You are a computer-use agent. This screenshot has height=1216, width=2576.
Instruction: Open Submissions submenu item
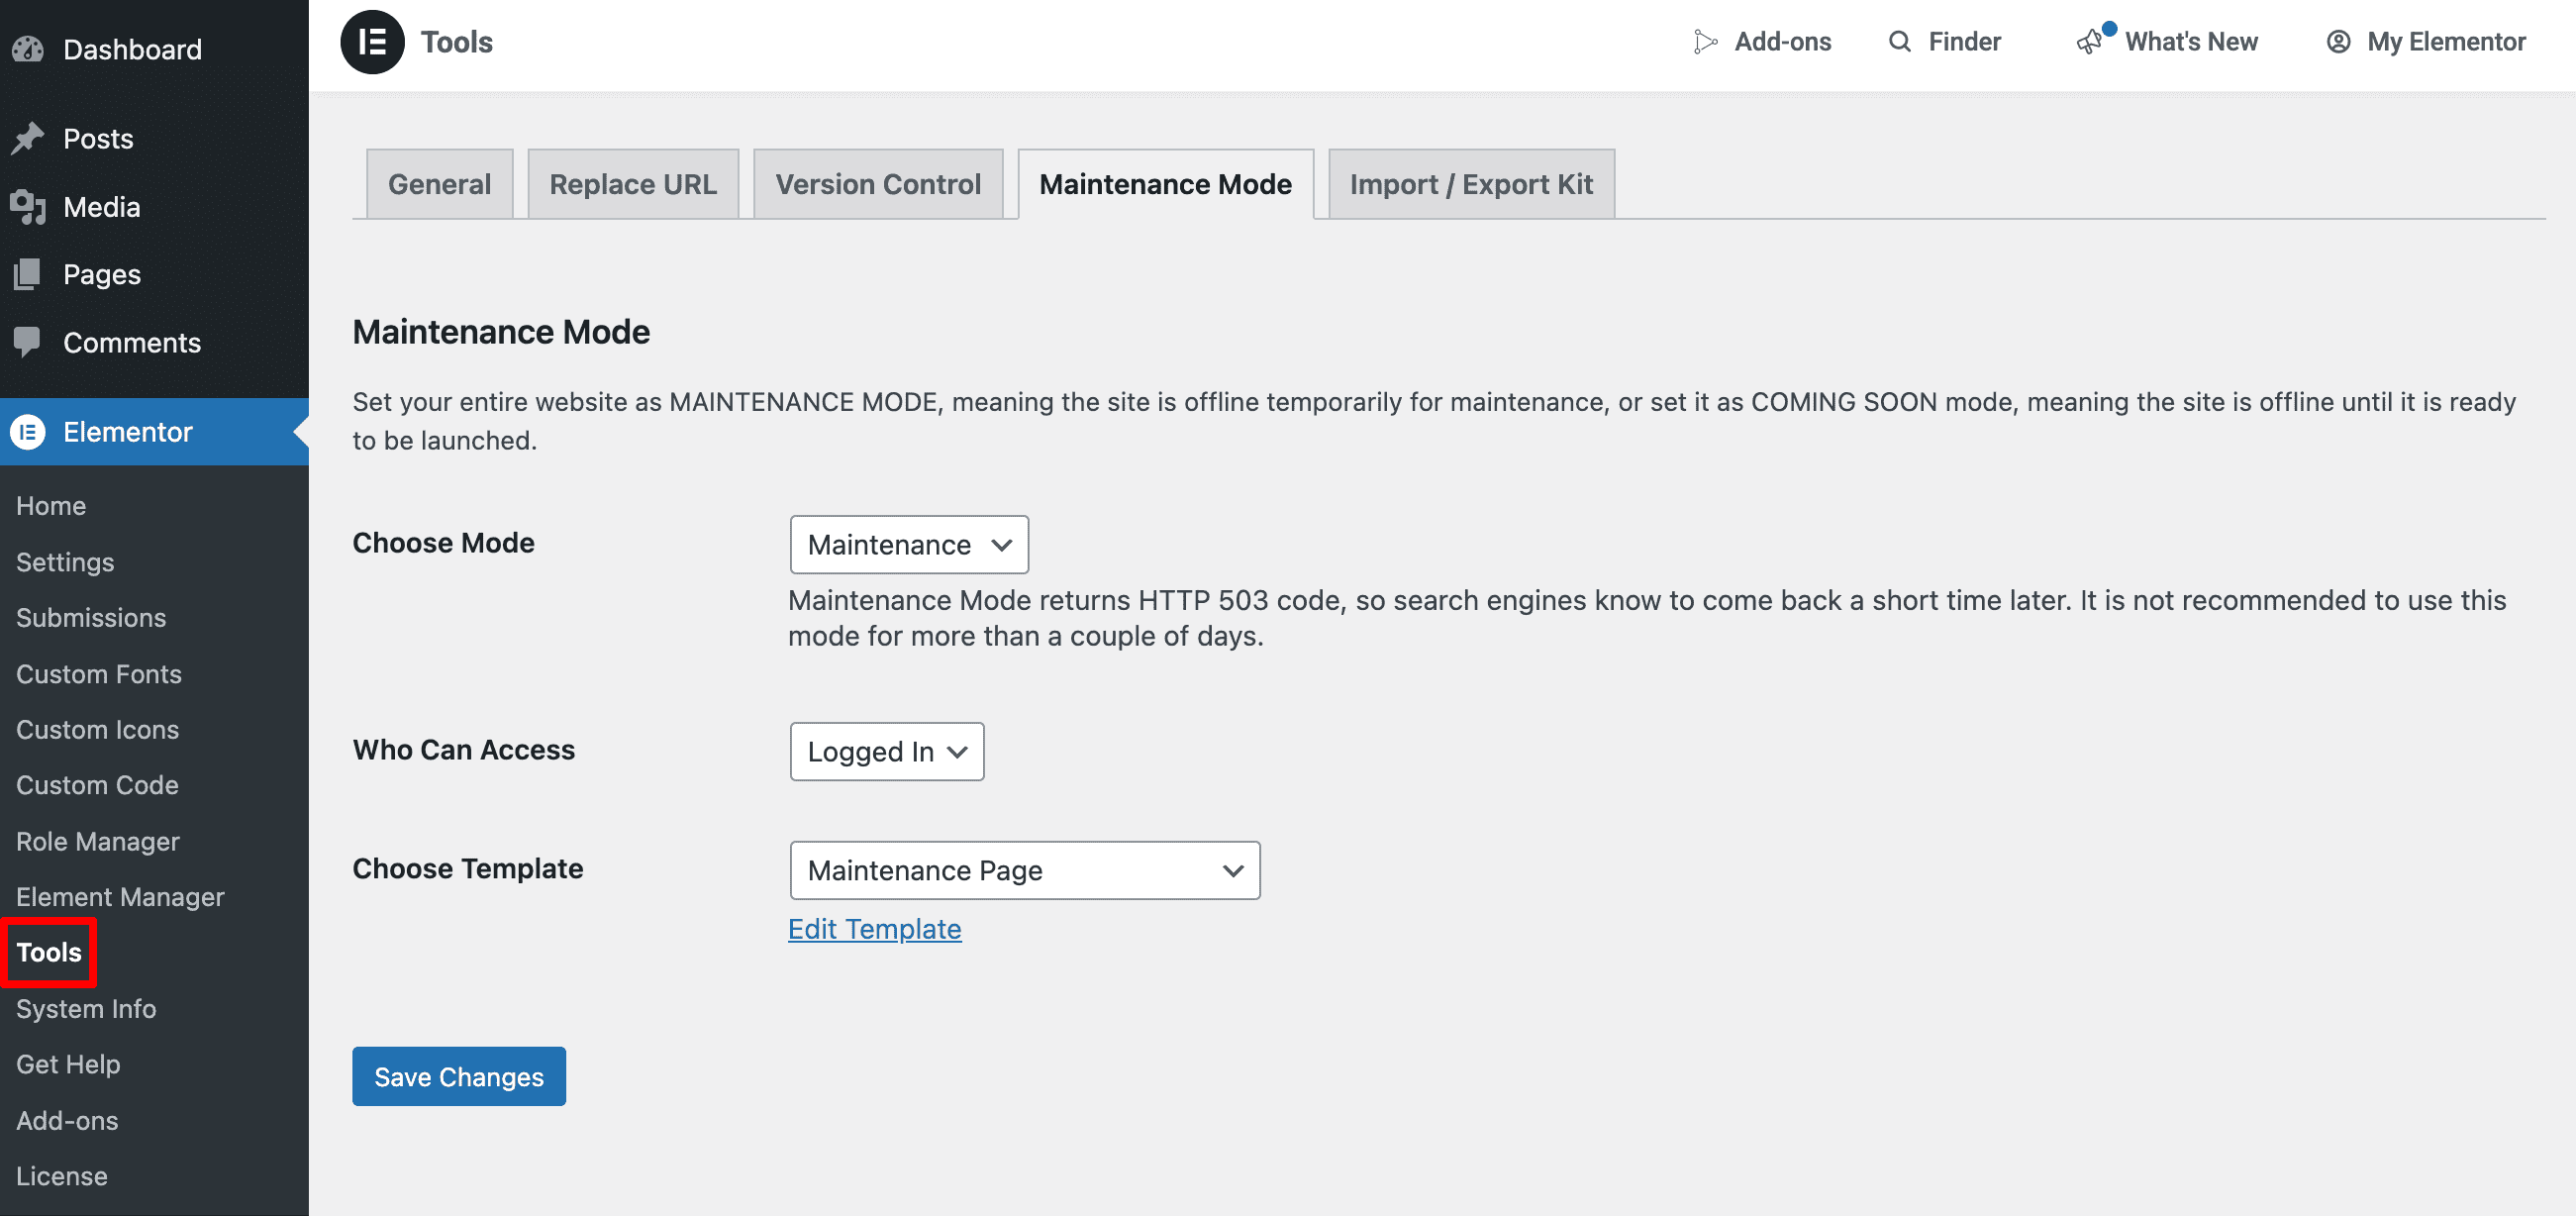click(x=91, y=617)
